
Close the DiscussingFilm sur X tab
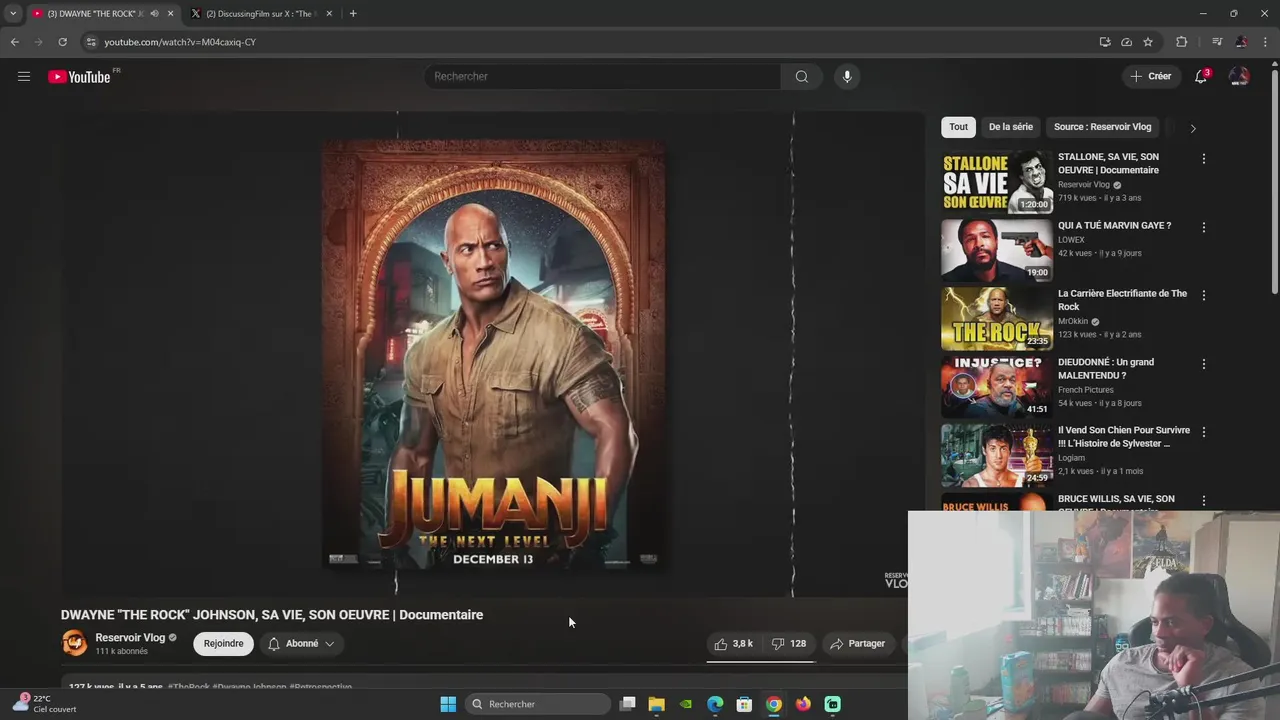point(329,13)
